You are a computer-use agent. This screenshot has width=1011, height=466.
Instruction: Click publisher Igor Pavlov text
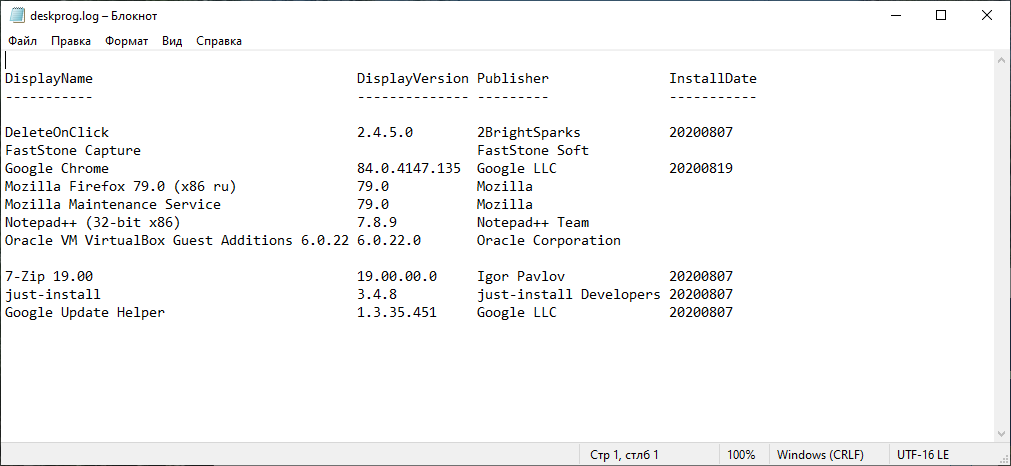[x=521, y=277]
